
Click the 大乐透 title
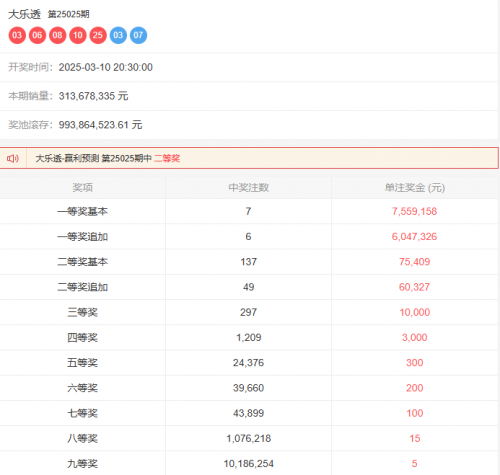pos(24,14)
